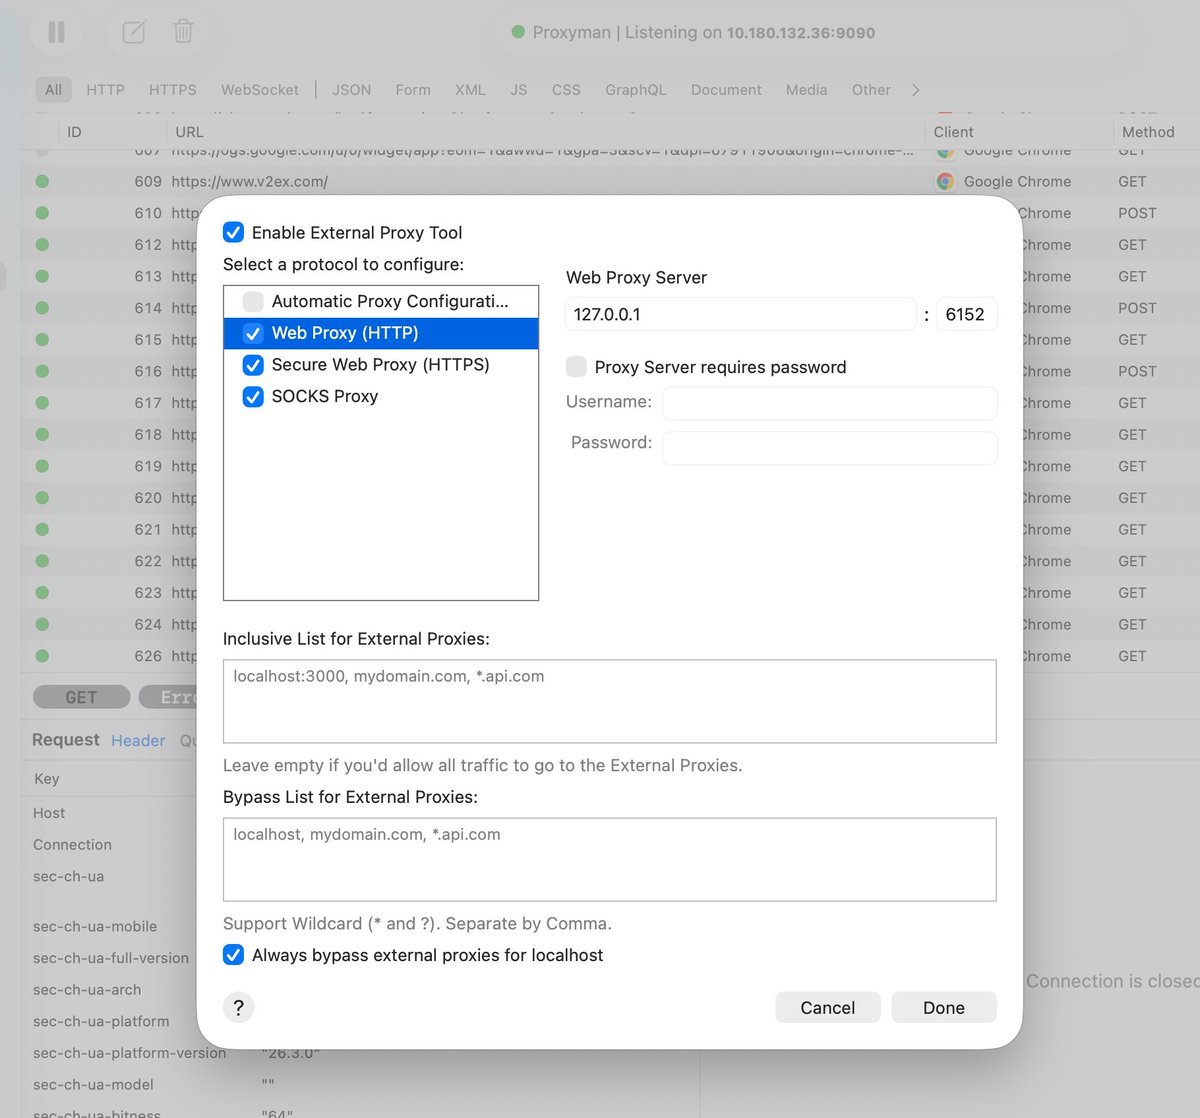The height and width of the screenshot is (1118, 1200).
Task: Select the Document filter tab
Action: 726,90
